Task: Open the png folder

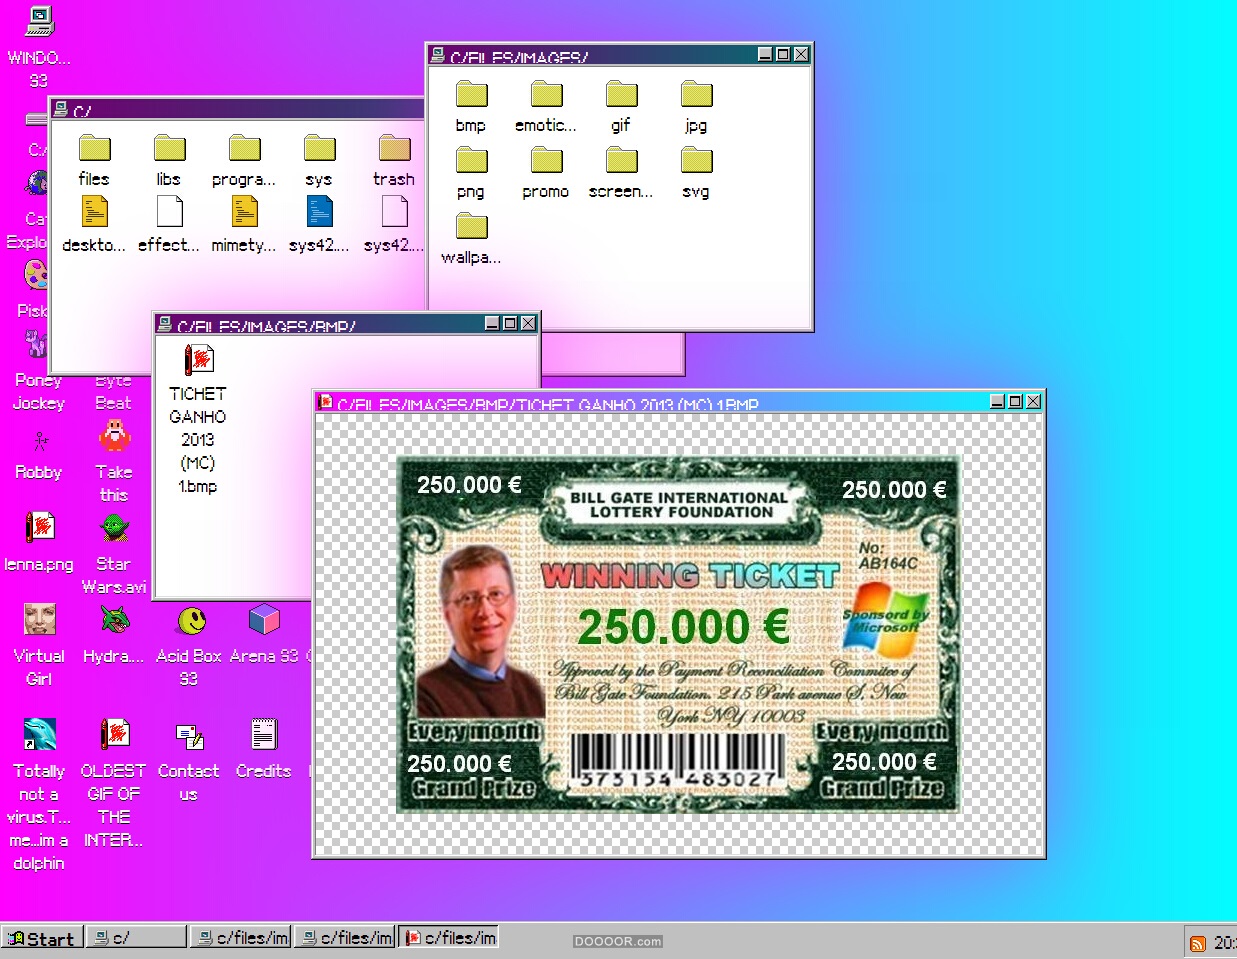Action: tap(471, 160)
